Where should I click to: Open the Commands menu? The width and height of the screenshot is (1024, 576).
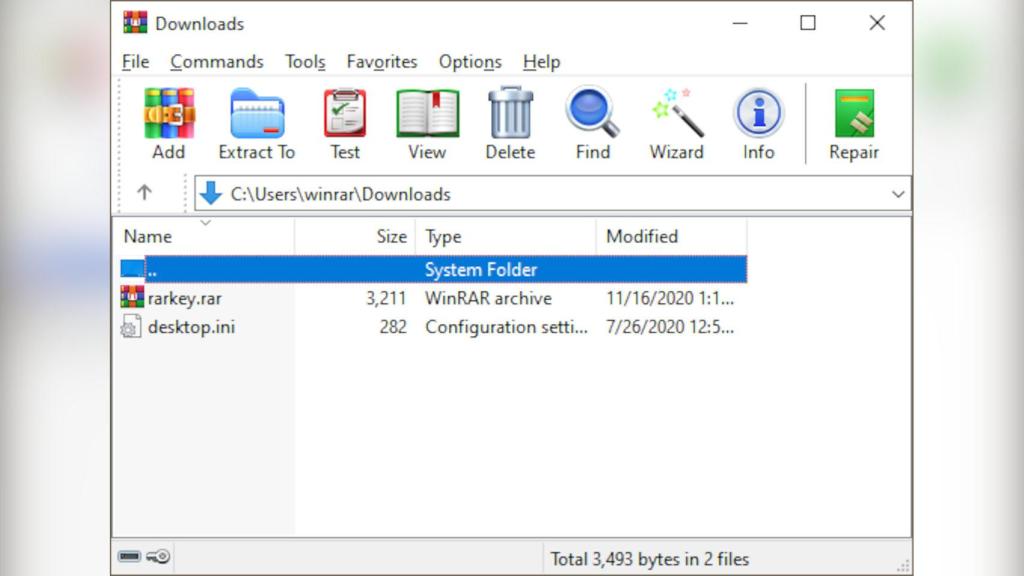pos(217,61)
